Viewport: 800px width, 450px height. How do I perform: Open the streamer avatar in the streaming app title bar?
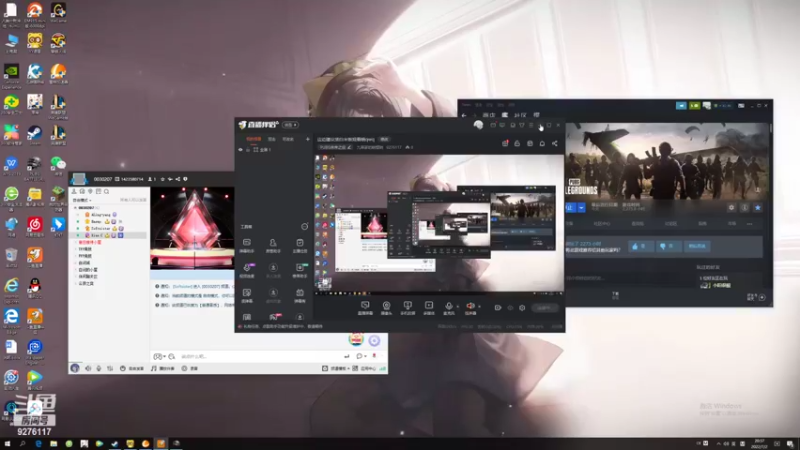click(478, 125)
